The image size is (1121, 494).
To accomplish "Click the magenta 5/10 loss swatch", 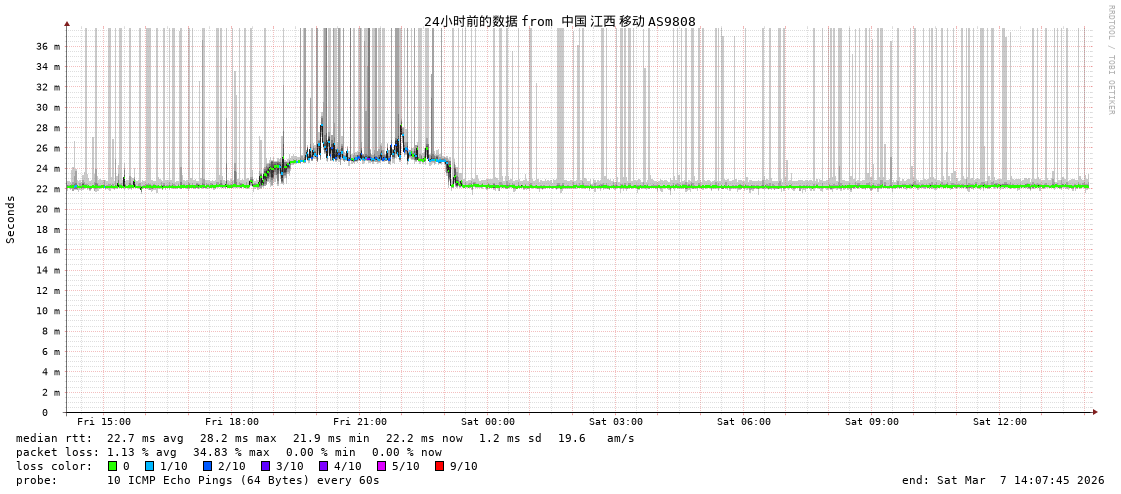I will click(381, 466).
